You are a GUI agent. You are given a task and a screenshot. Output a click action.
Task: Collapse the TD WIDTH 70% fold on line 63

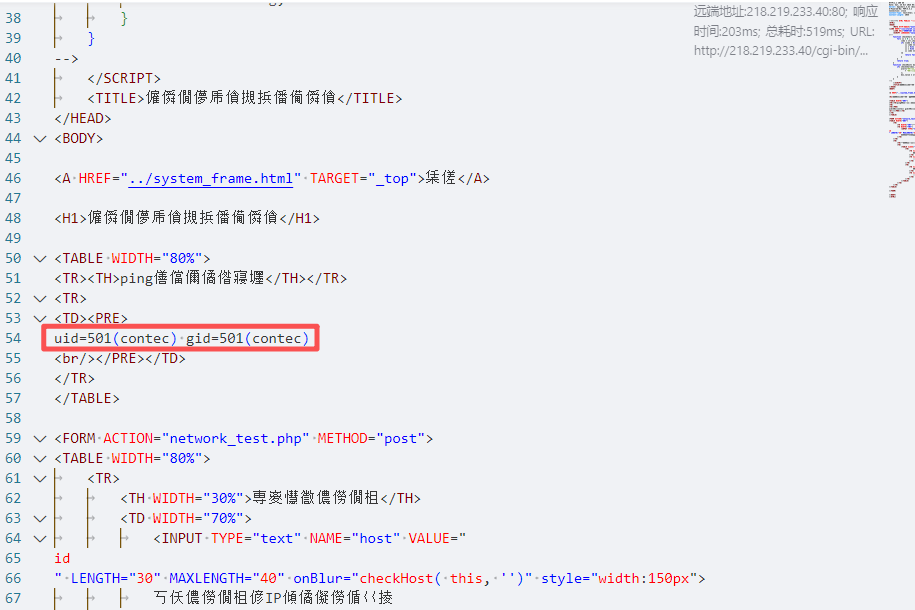point(40,518)
